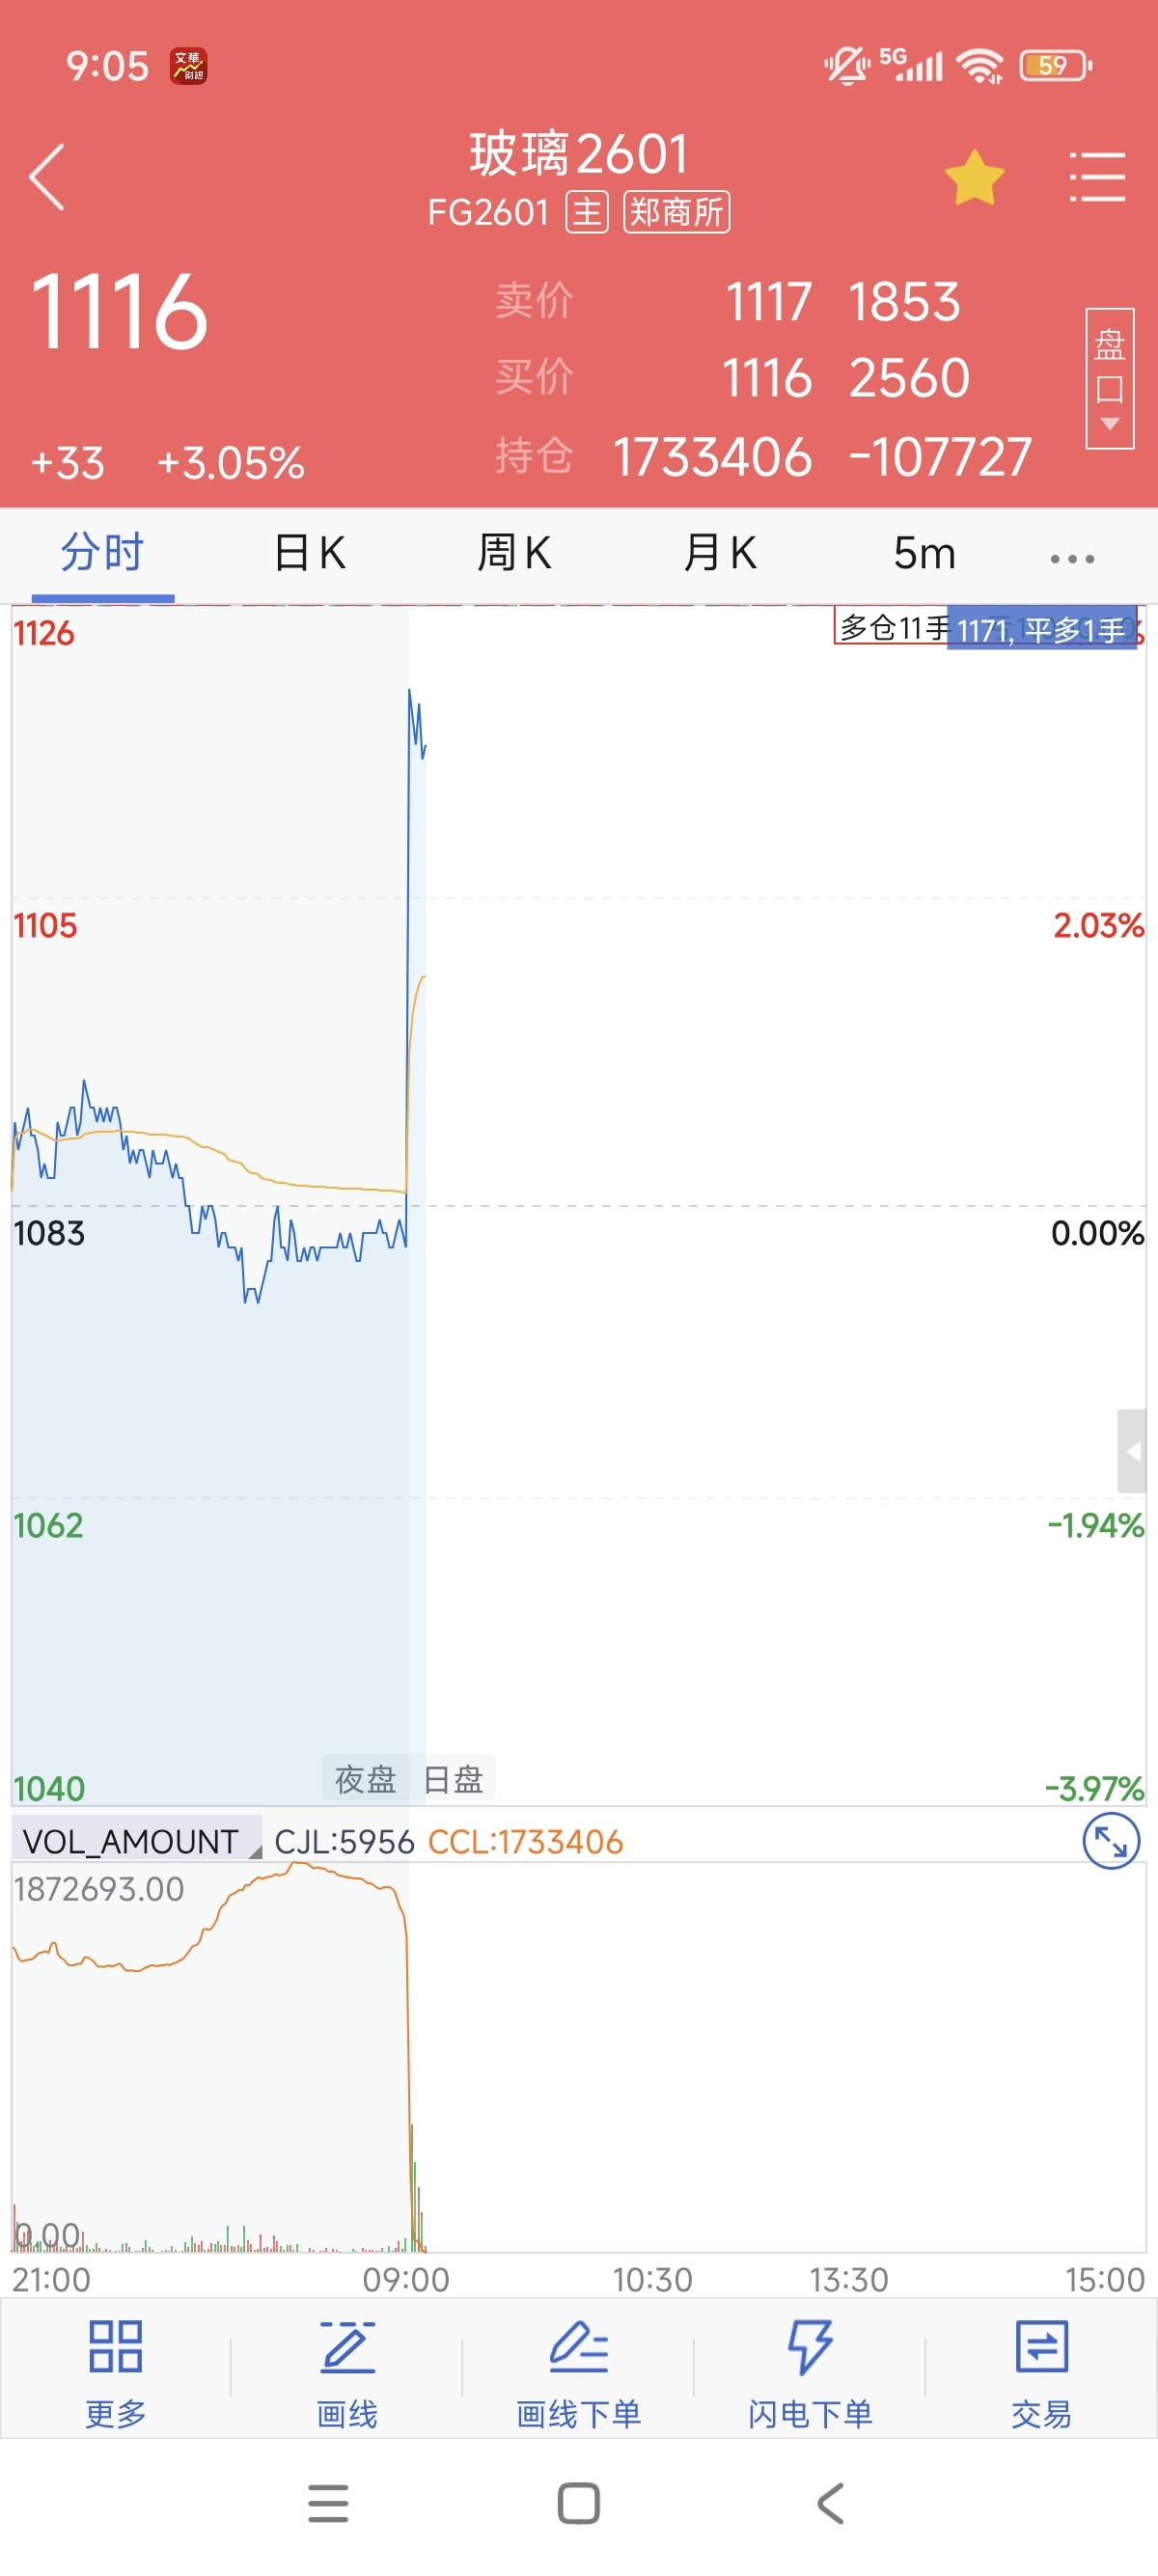Open the side panel arrow handle
The height and width of the screenshot is (2576, 1158).
pyautogui.click(x=1131, y=1450)
